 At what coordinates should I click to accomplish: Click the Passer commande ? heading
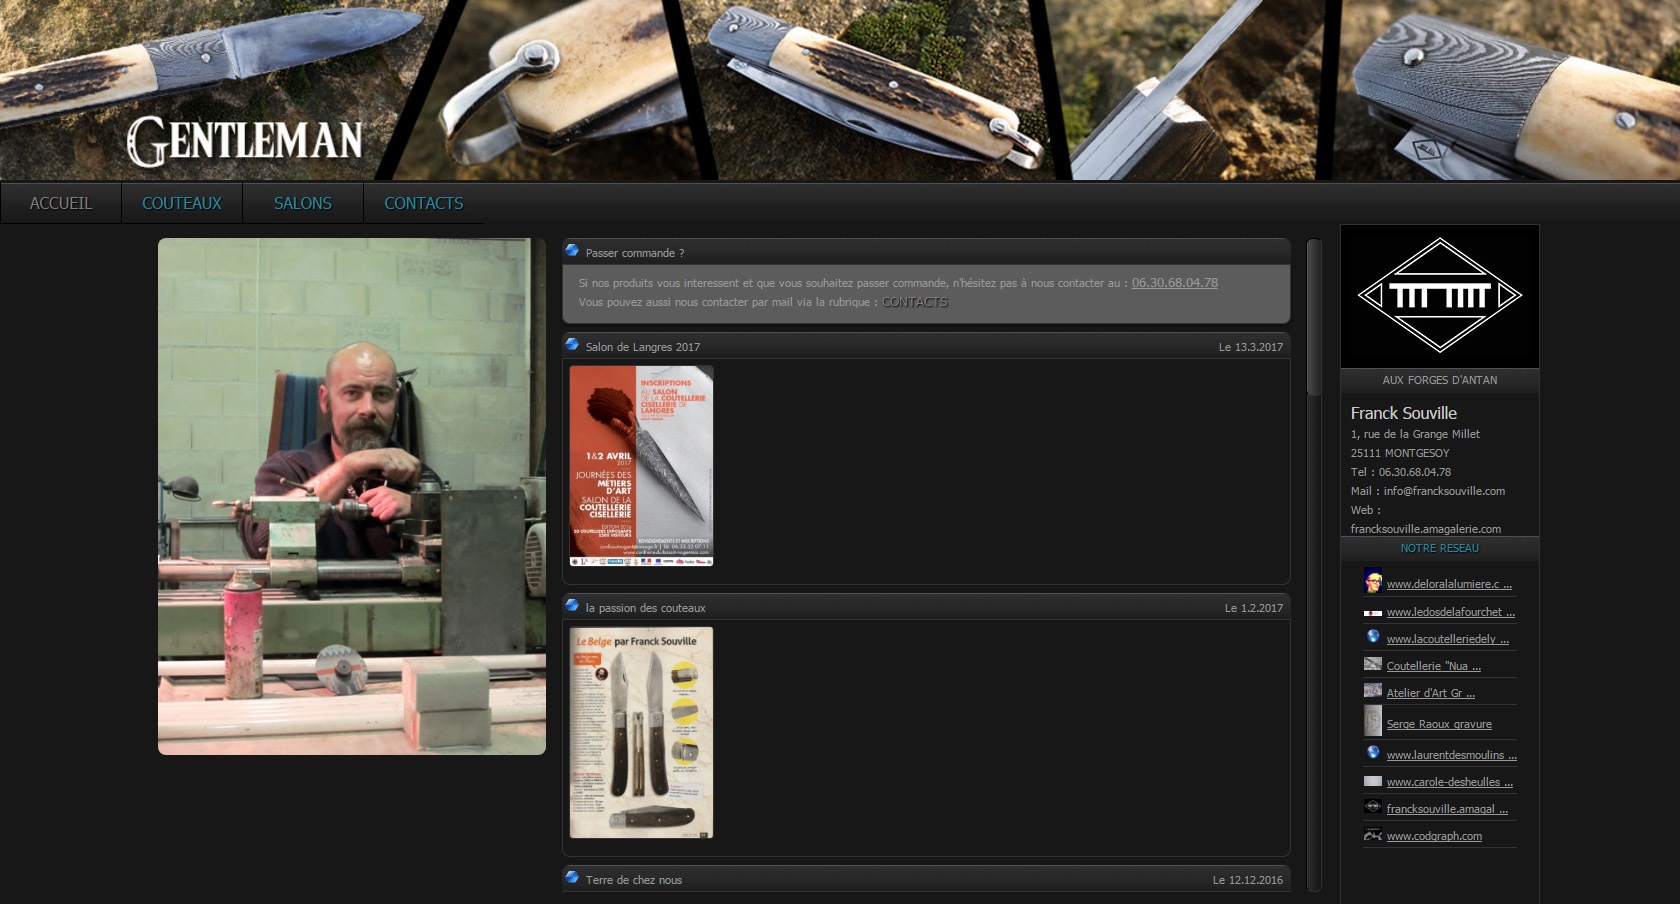tap(635, 253)
